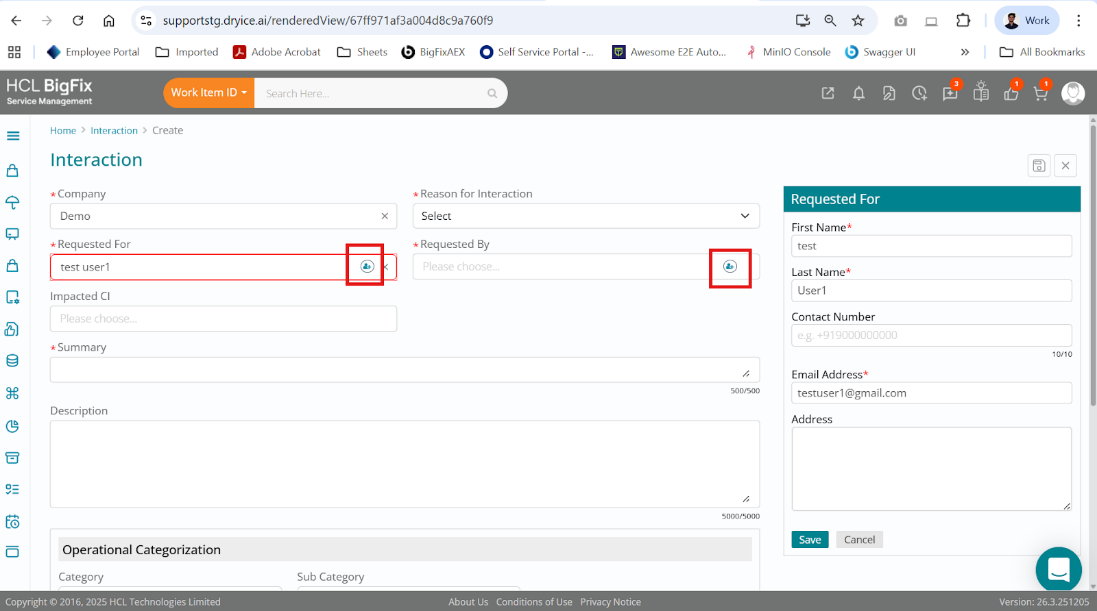Open the notifications bell icon

tap(858, 93)
